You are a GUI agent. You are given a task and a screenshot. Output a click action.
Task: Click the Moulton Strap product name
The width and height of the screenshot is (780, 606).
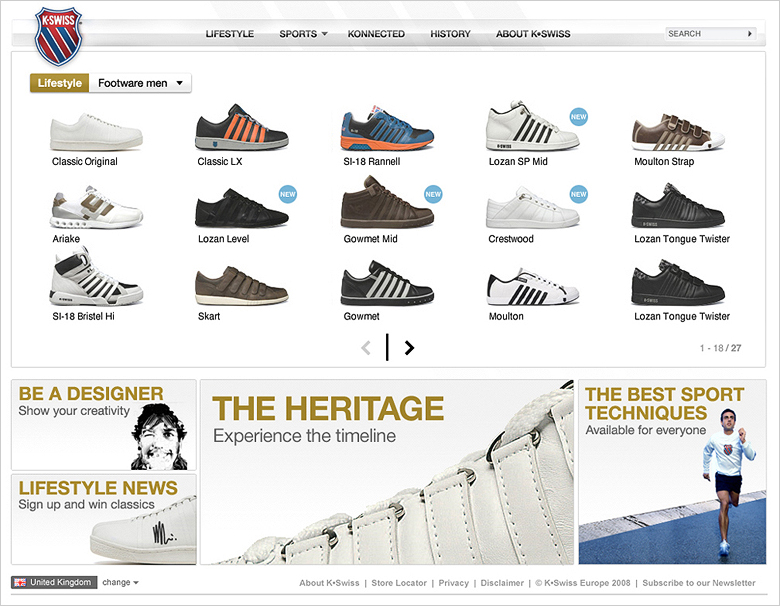pyautogui.click(x=664, y=161)
